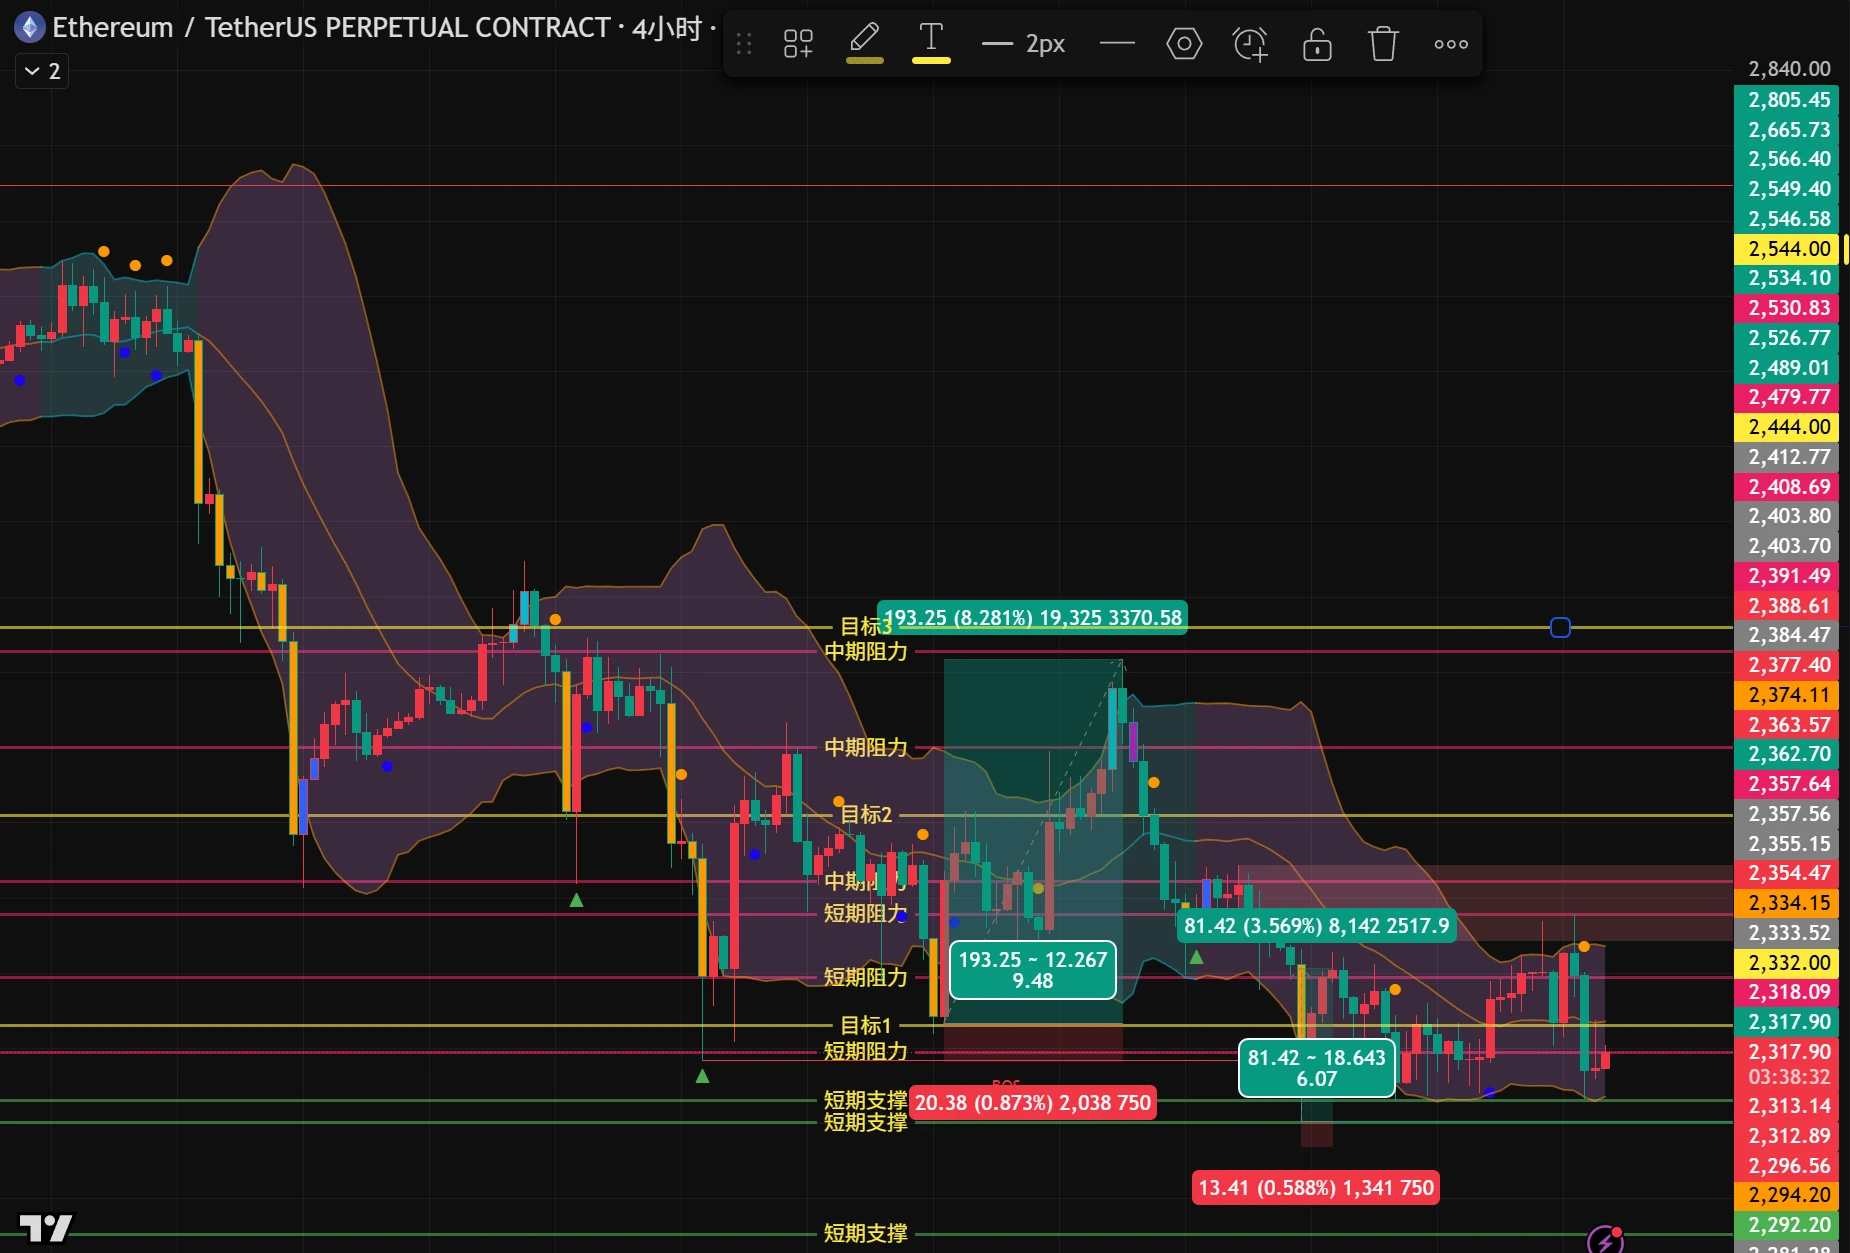1850x1253 pixels.
Task: Expand the collapsed indicator legend showing 2
Action: click(x=43, y=71)
